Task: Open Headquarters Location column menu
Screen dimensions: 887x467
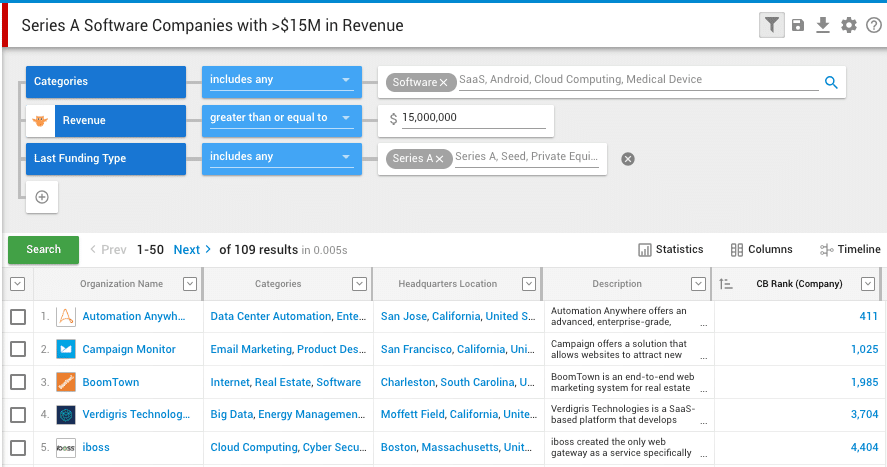Action: [529, 284]
